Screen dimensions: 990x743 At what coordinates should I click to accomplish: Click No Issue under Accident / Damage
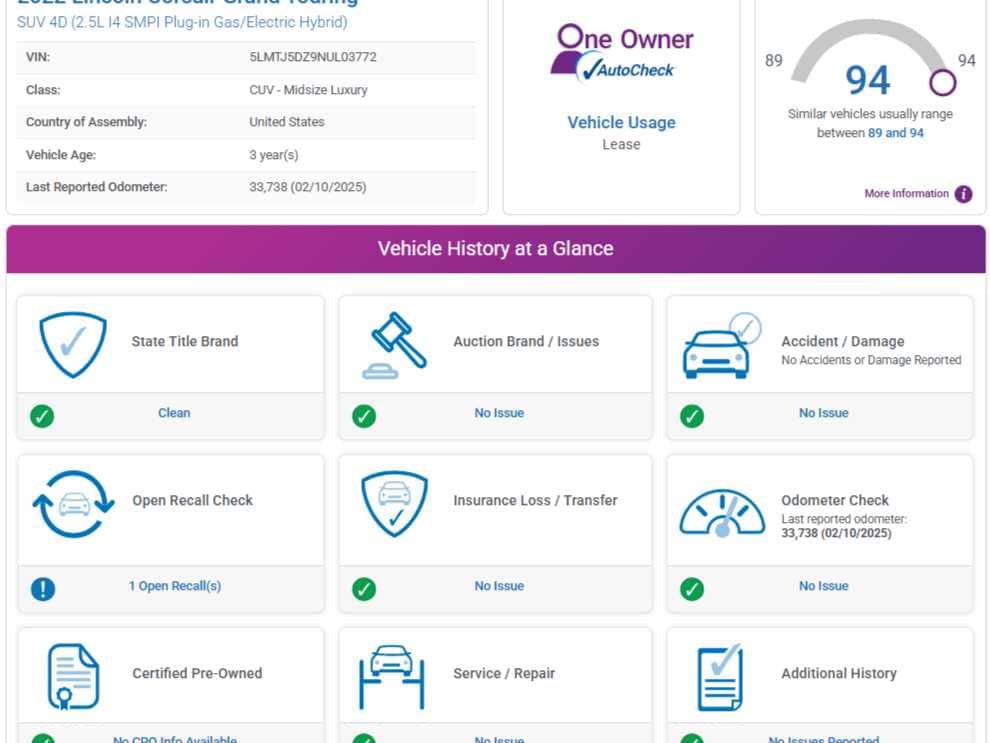824,413
